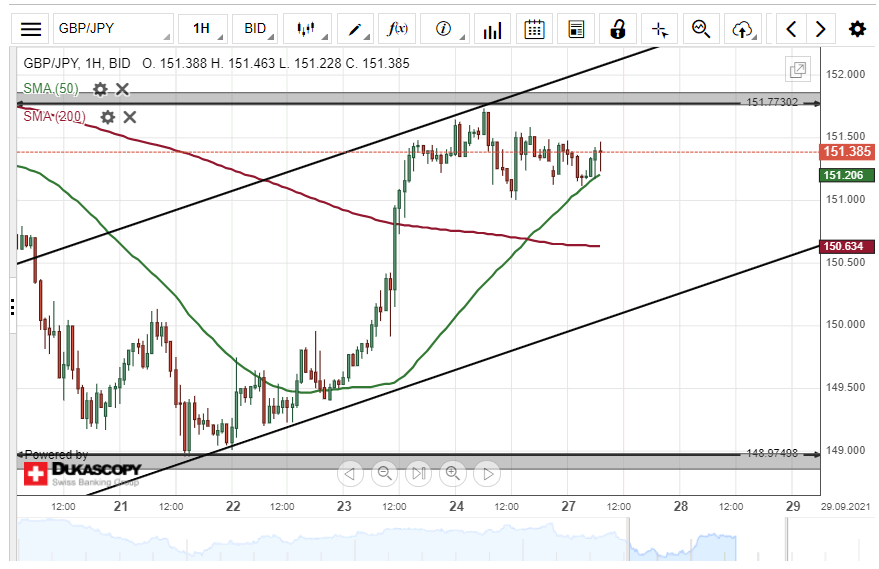Open SMA (200) indicator settings gear
879x569 pixels.
(108, 117)
